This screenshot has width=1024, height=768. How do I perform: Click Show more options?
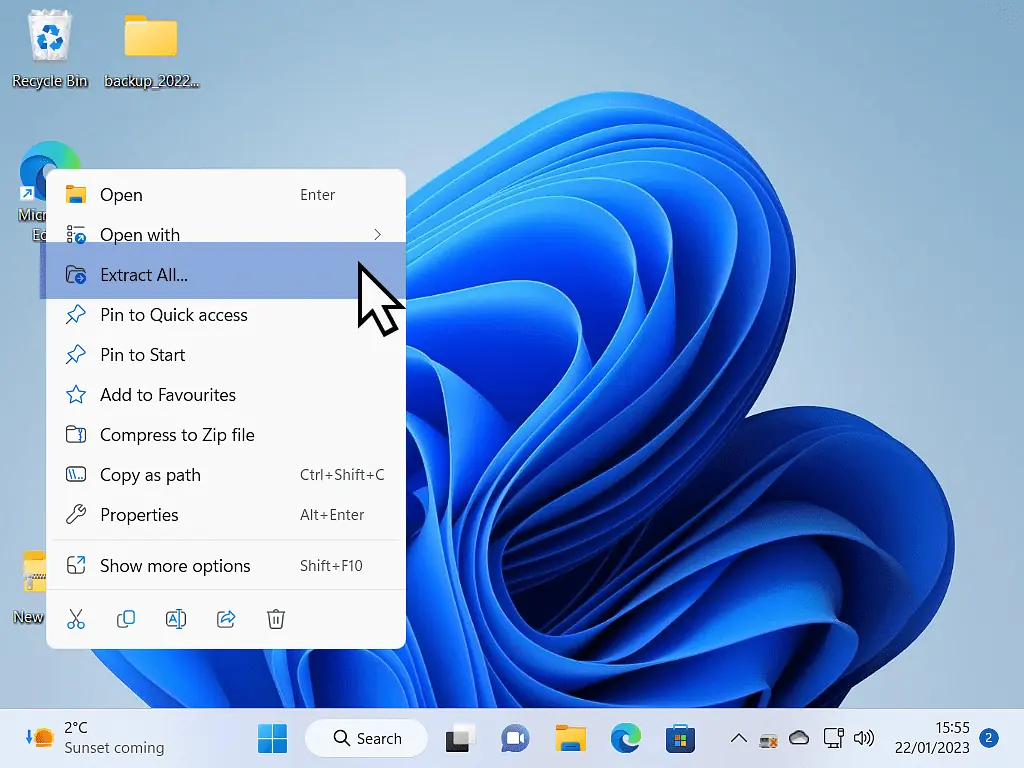[x=174, y=565]
